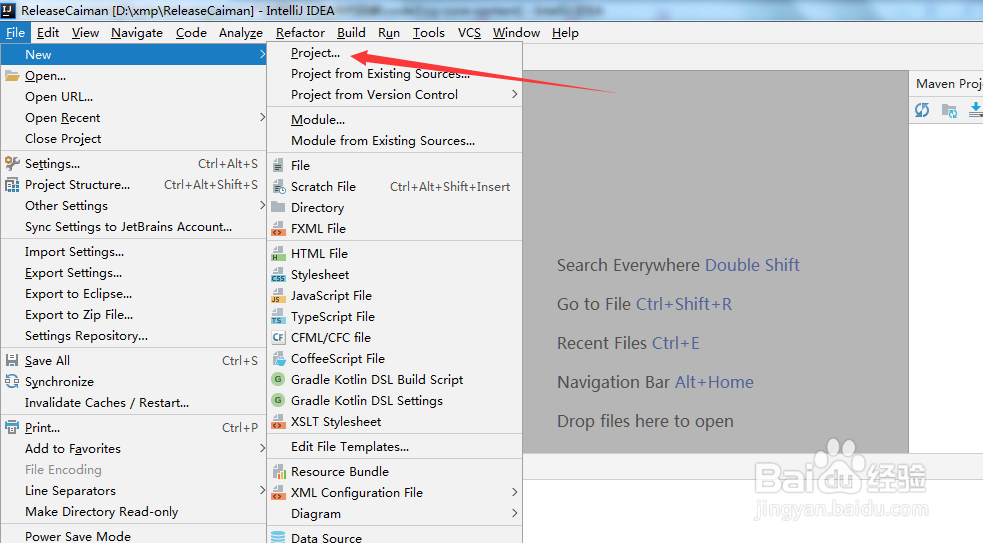Expand Project from Version Control submenu
983x543 pixels.
click(x=515, y=94)
